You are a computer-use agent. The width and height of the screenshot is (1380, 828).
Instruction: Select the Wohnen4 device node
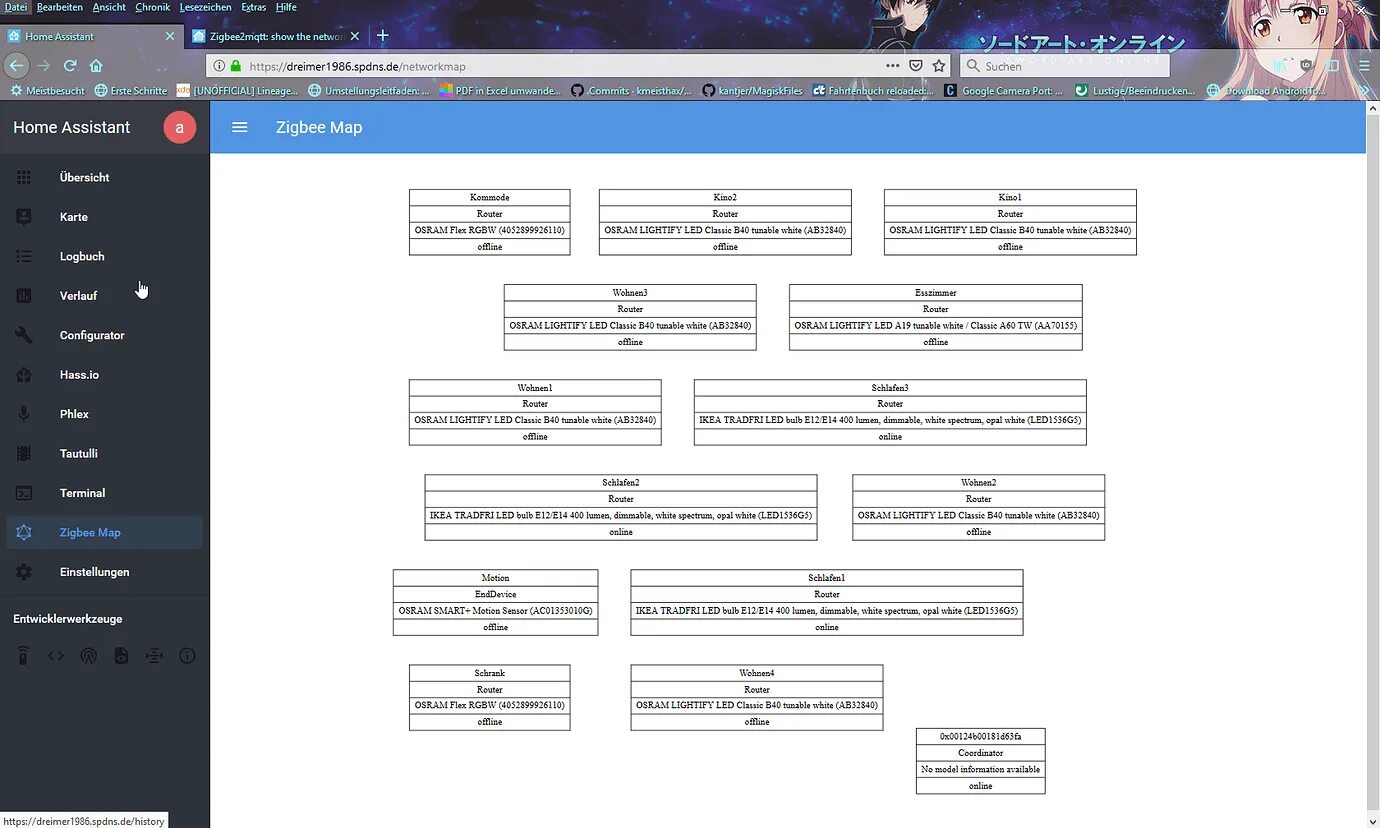pos(757,697)
